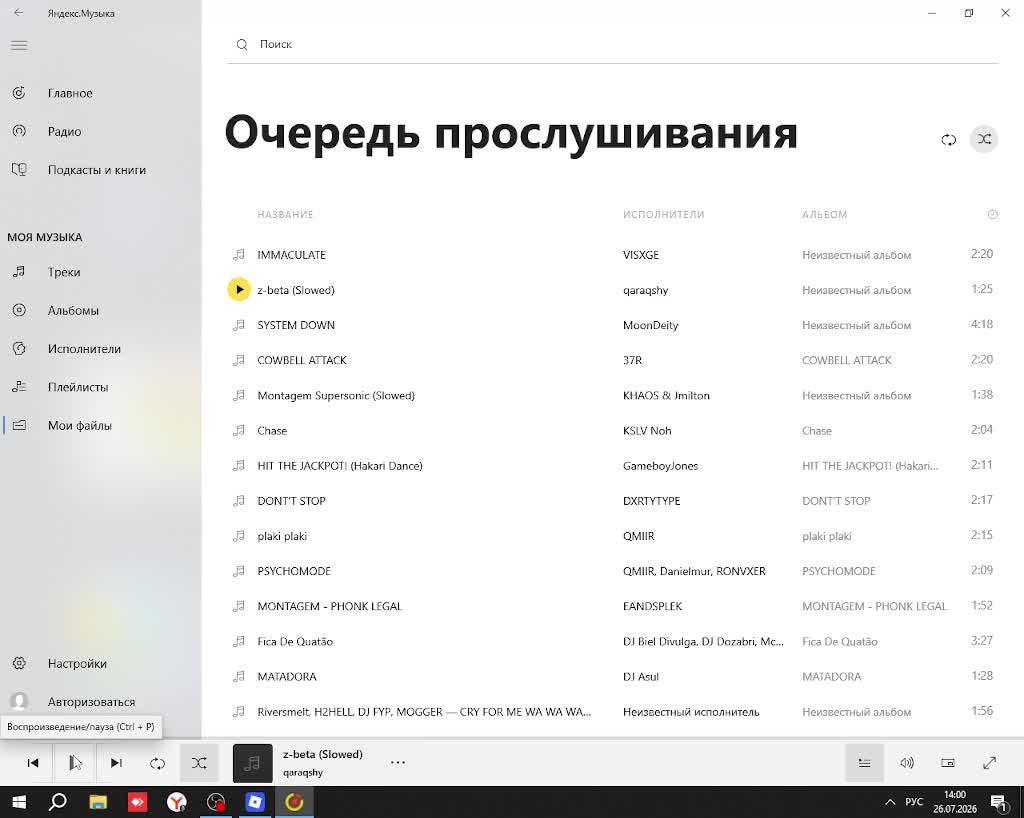Click the Поиск search field

pos(613,44)
